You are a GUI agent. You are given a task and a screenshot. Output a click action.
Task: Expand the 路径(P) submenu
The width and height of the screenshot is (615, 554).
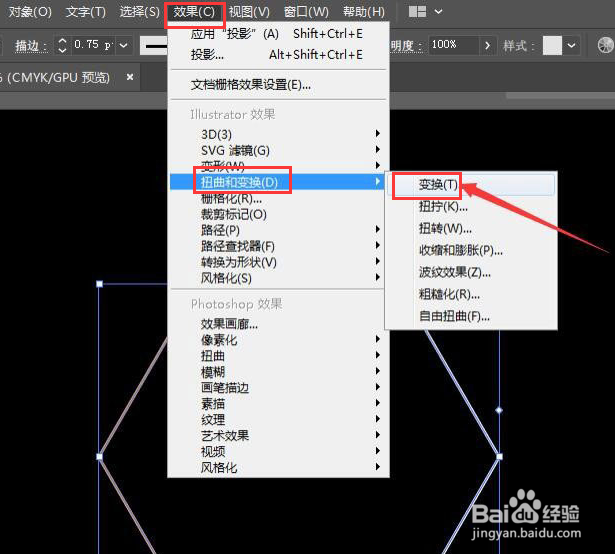point(277,230)
